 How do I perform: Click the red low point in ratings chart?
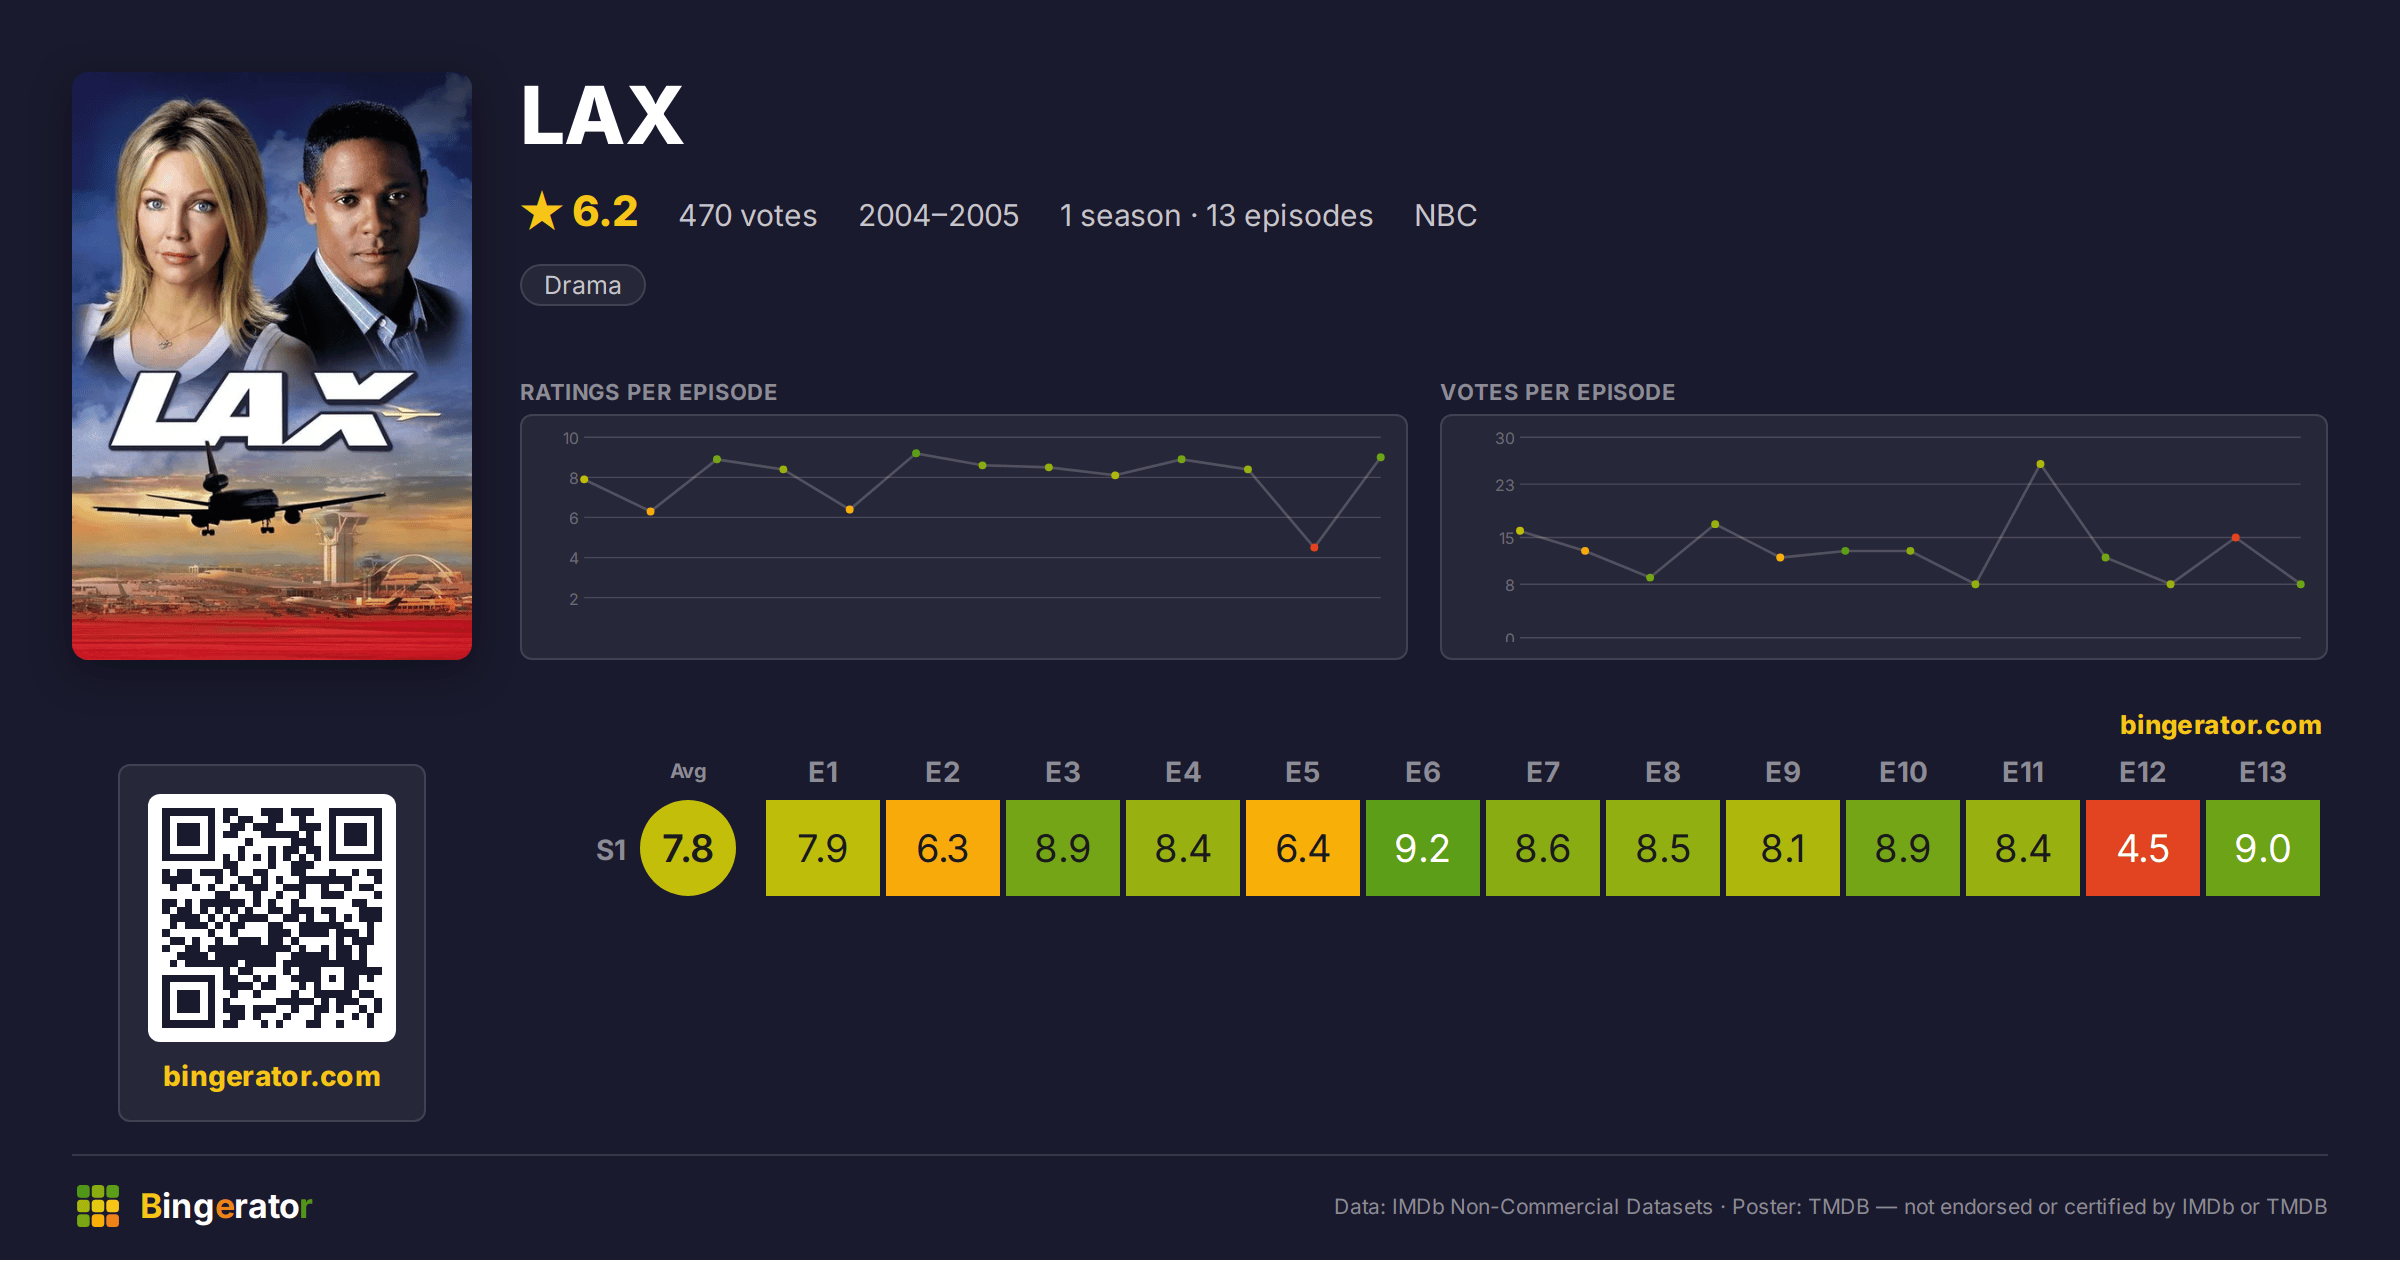click(x=1314, y=547)
